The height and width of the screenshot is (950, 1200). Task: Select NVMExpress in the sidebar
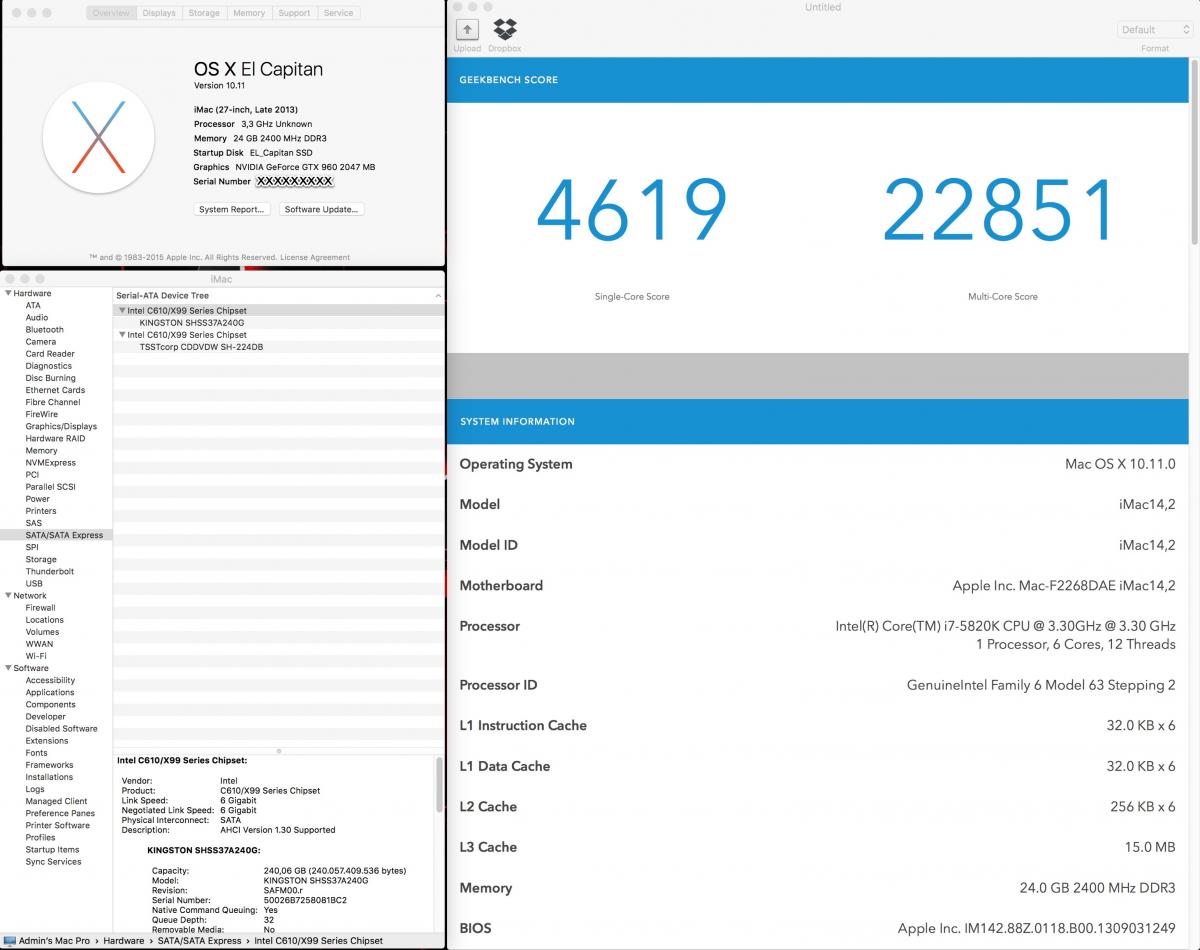pos(51,463)
